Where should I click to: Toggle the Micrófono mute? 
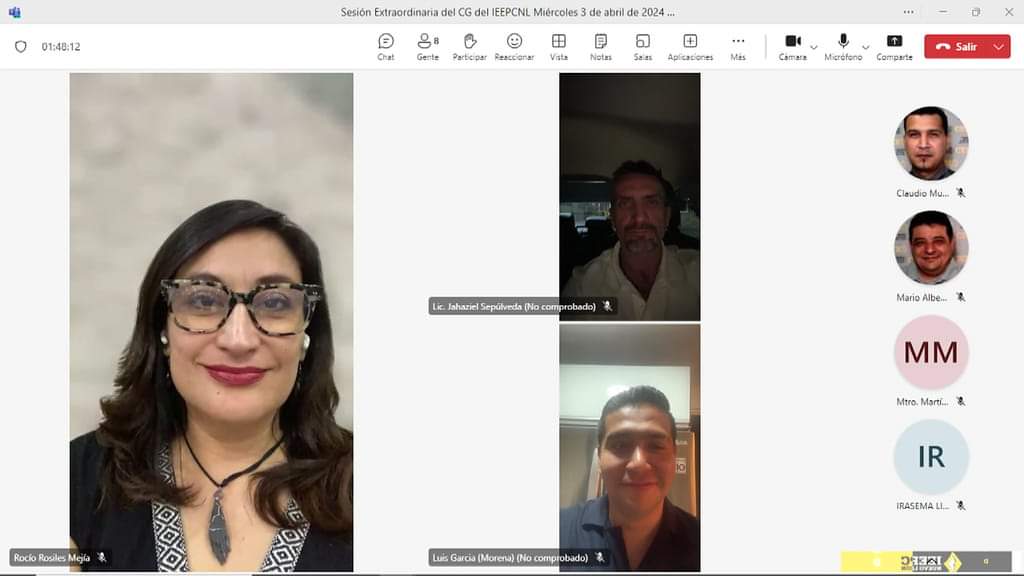click(843, 47)
